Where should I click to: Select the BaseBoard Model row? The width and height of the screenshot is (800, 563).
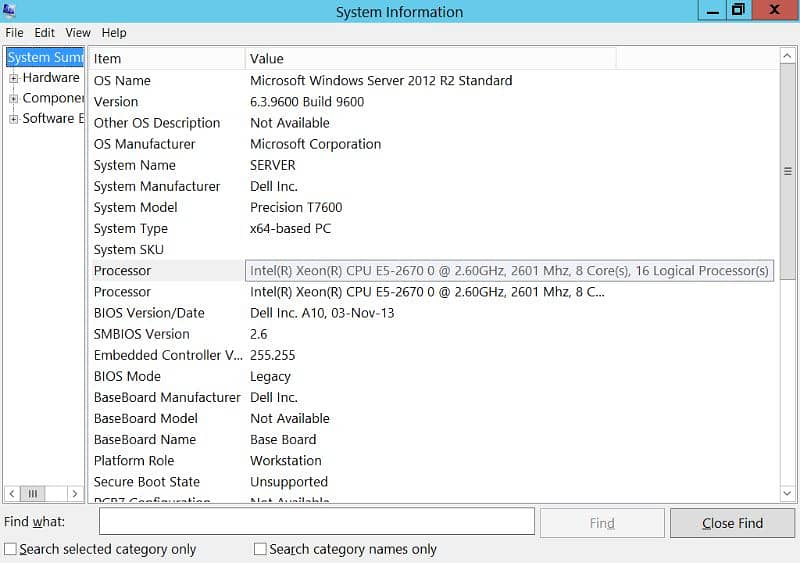coord(433,419)
